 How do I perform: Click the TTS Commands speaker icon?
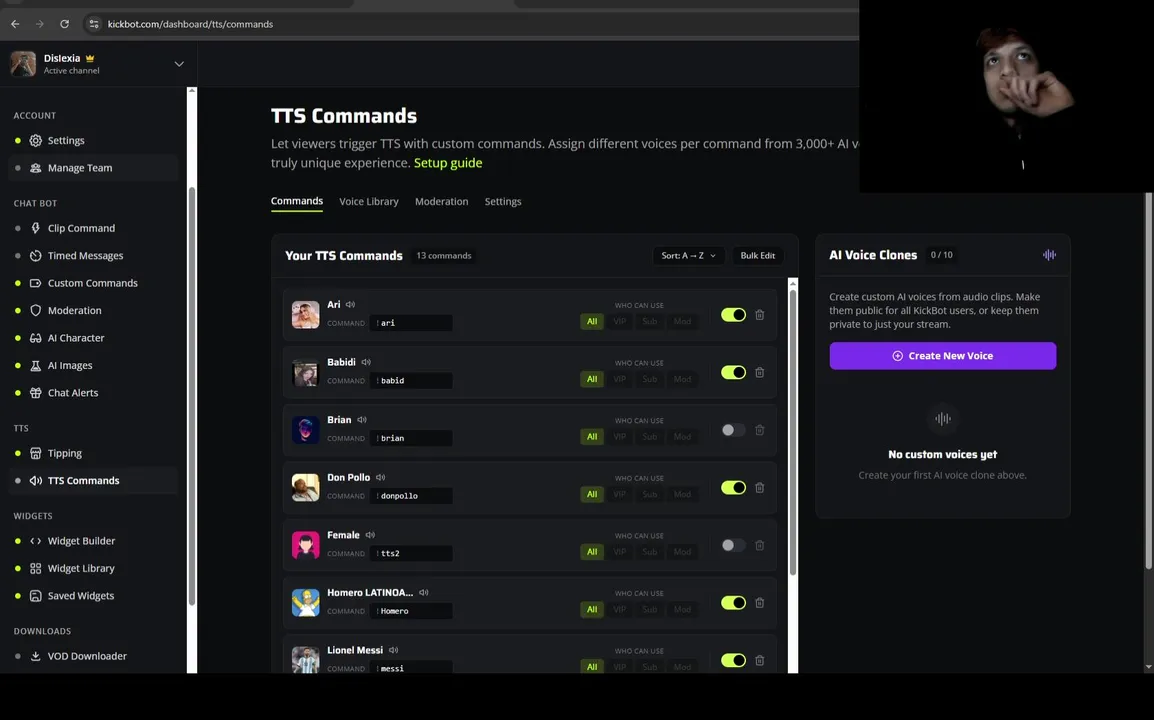(x=35, y=481)
